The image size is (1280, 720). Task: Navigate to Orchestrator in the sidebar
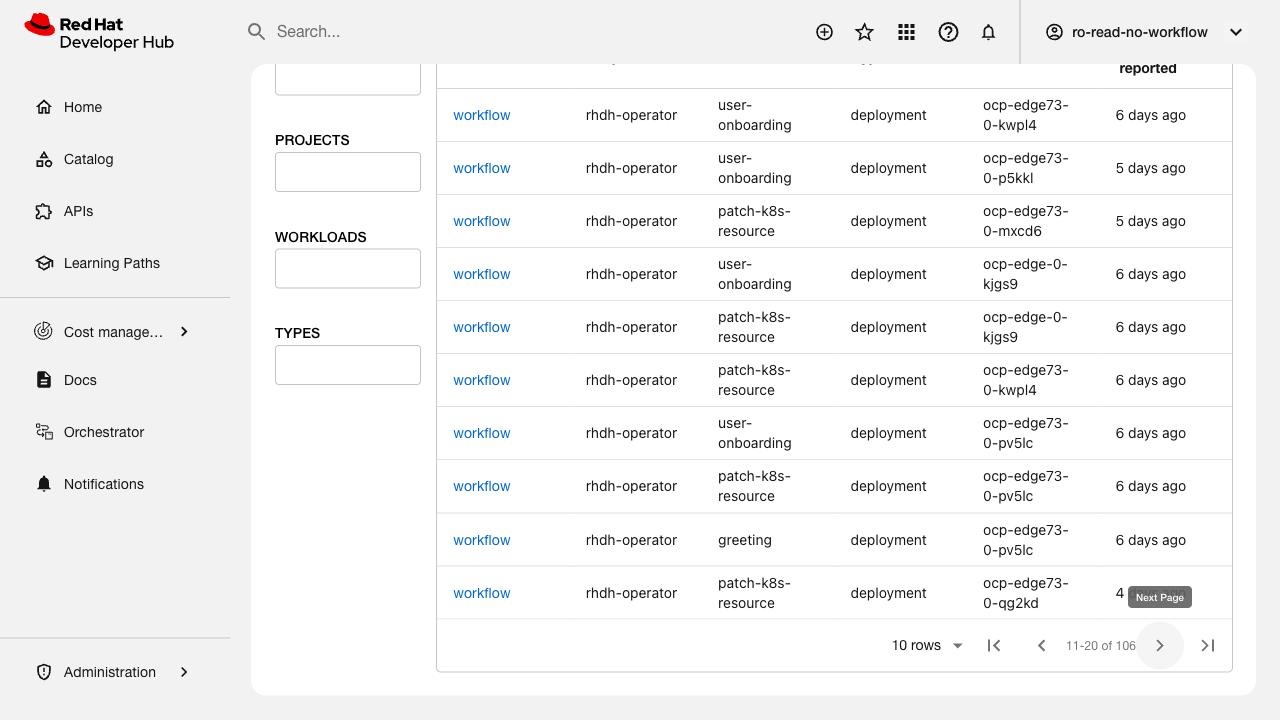pyautogui.click(x=103, y=432)
